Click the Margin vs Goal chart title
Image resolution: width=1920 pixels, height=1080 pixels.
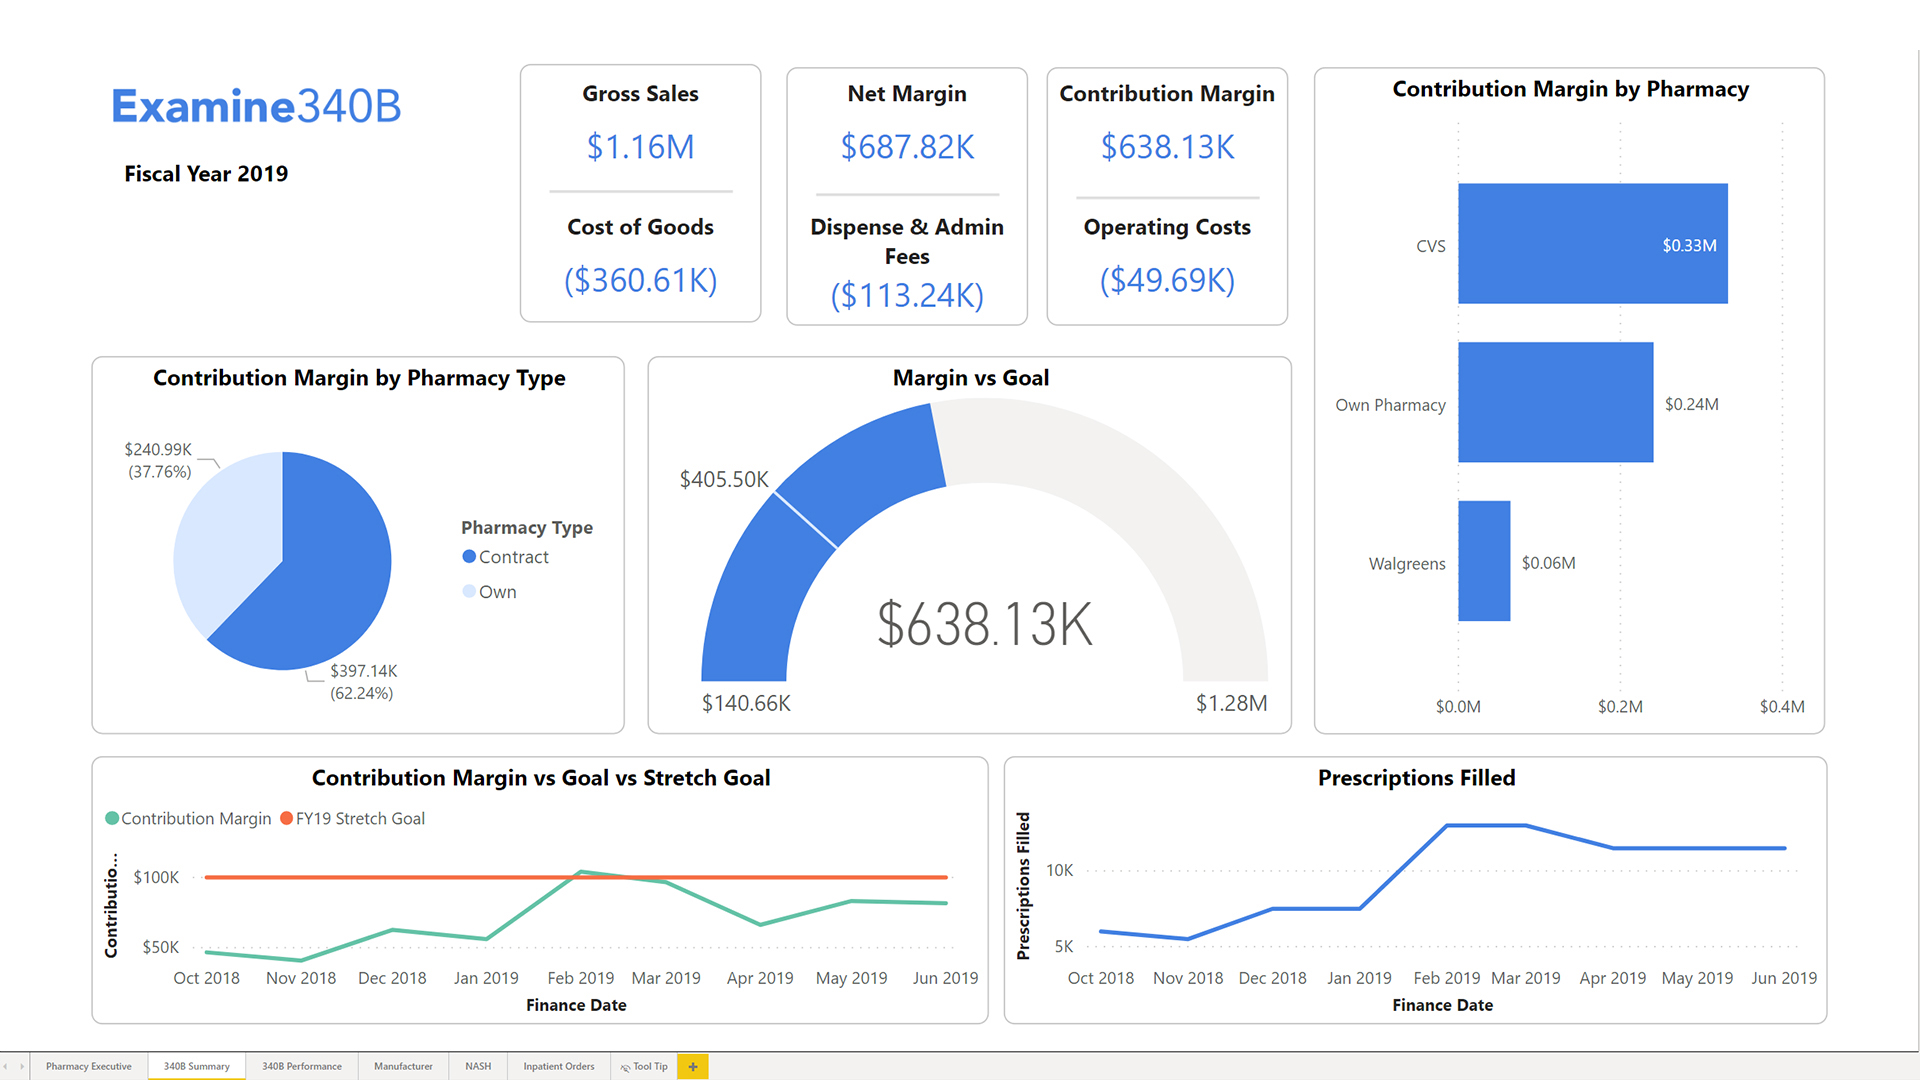point(970,378)
